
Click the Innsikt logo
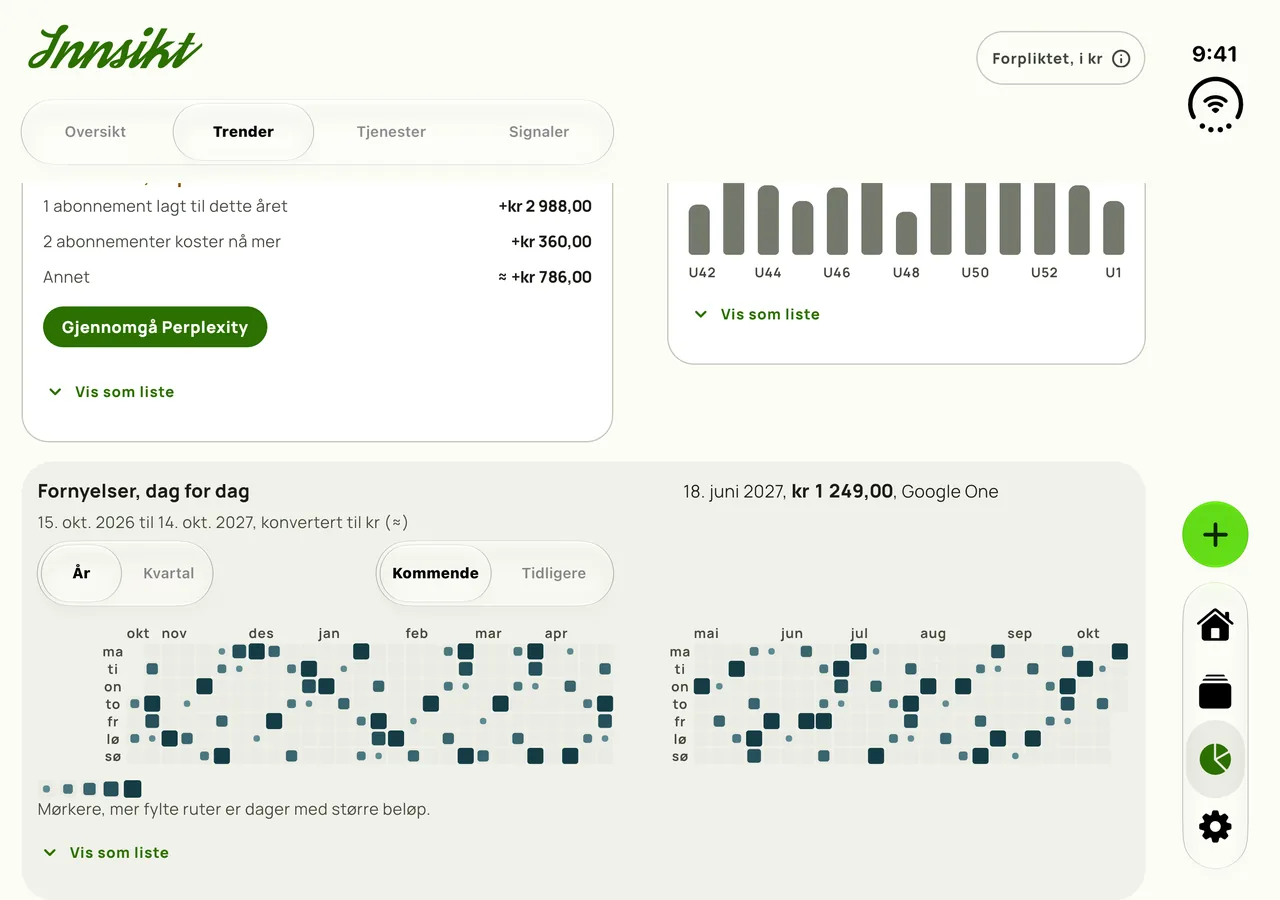click(115, 49)
